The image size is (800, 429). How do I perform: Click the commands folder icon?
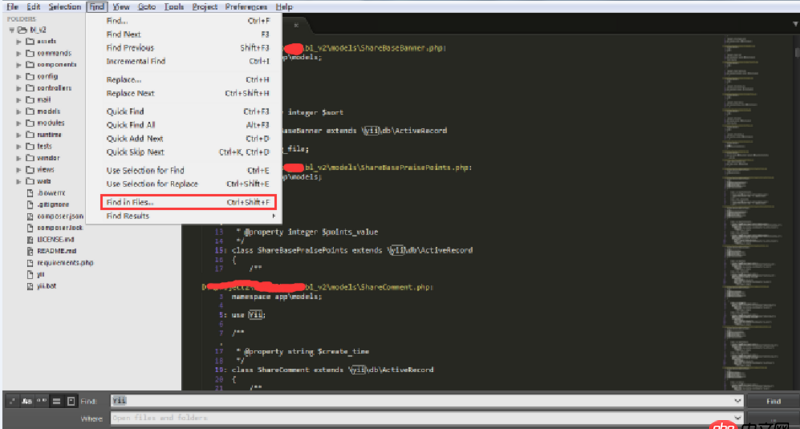(30, 53)
